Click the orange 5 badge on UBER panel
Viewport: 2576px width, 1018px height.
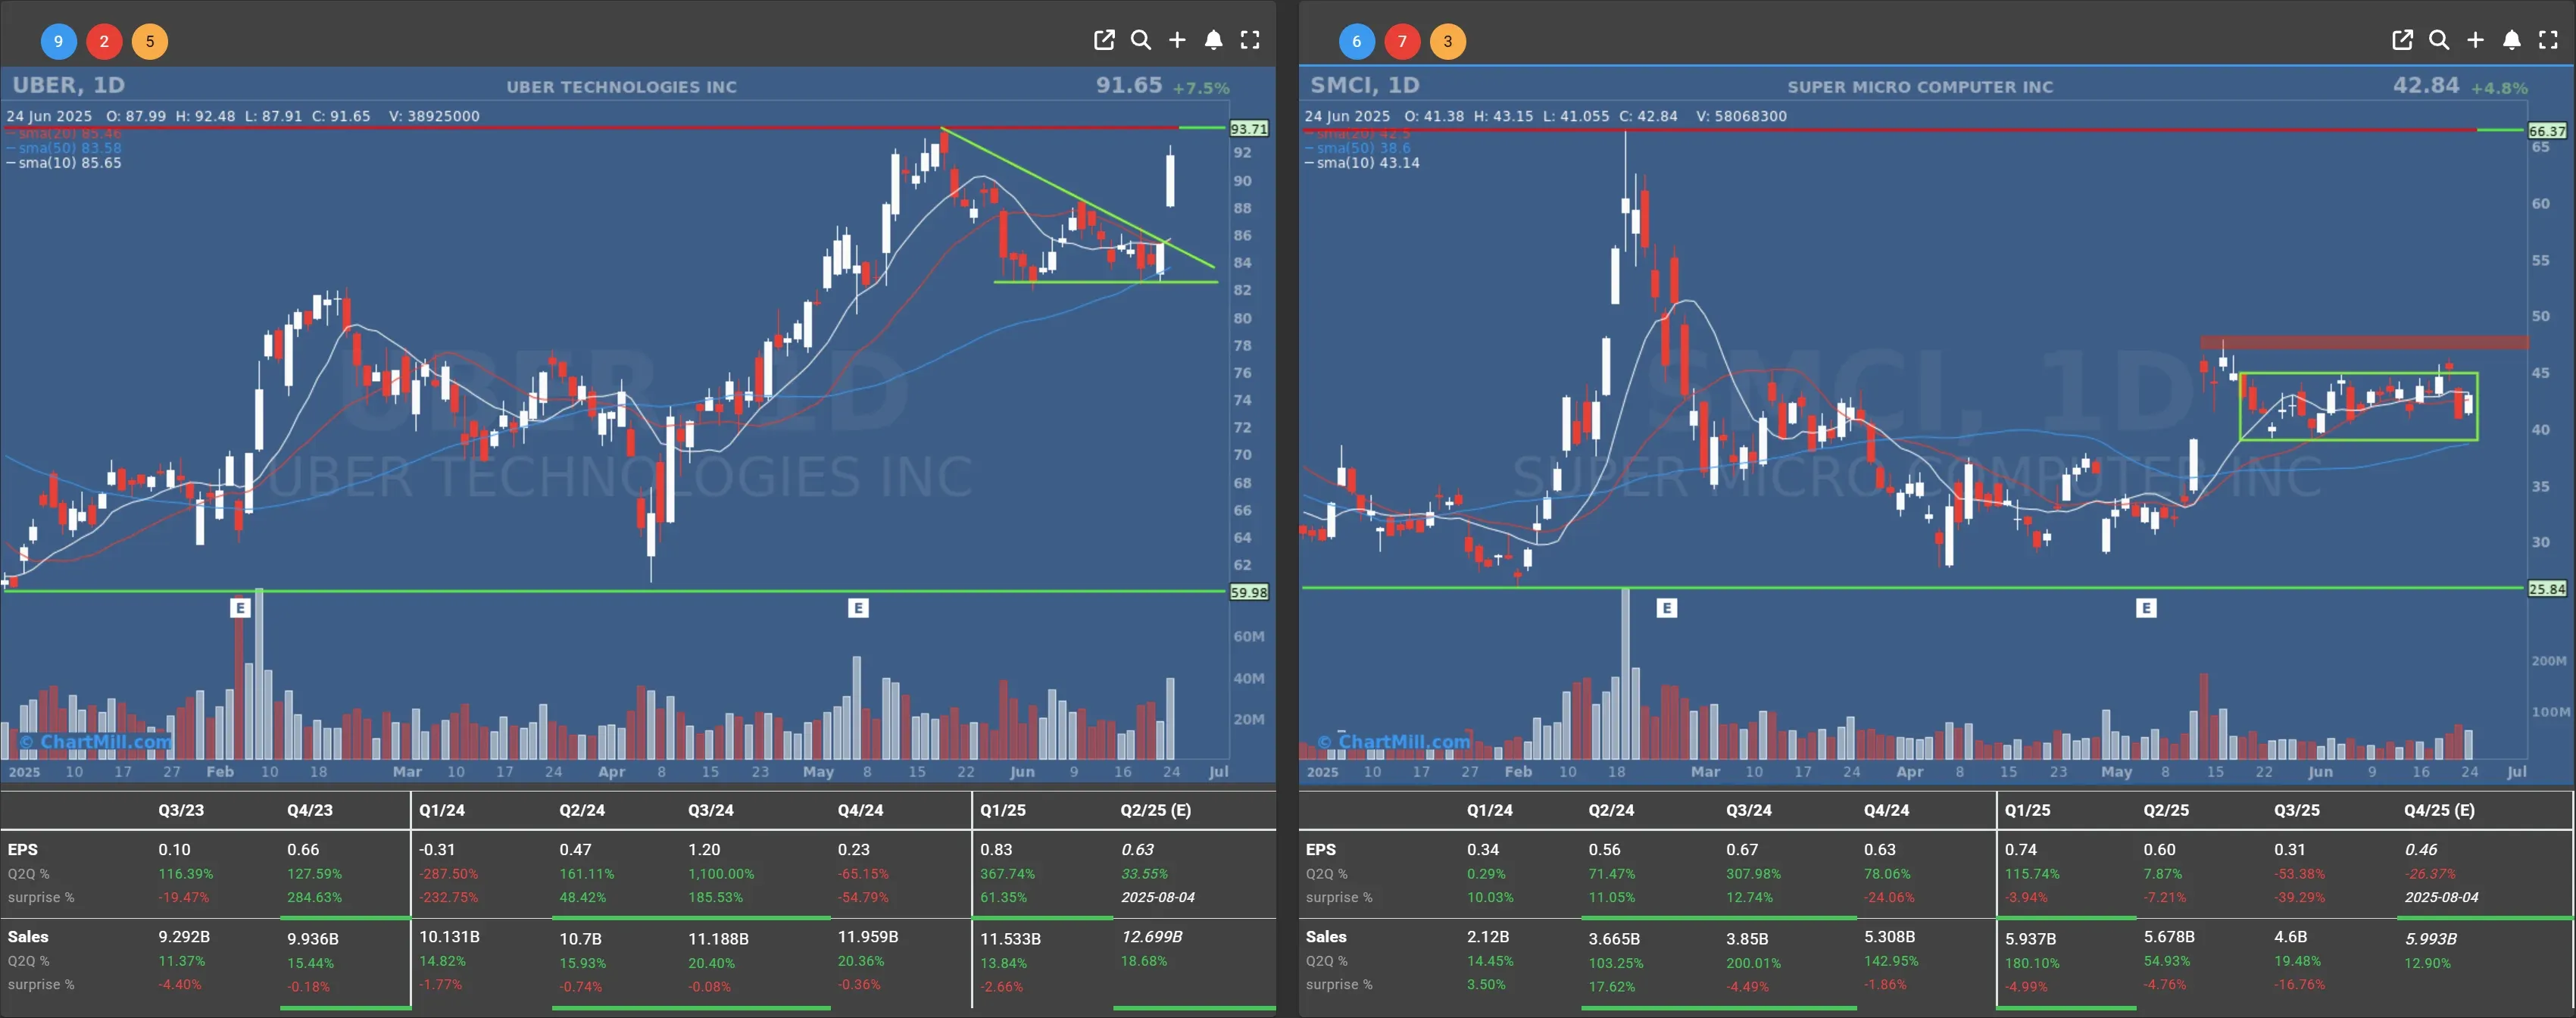(x=150, y=41)
